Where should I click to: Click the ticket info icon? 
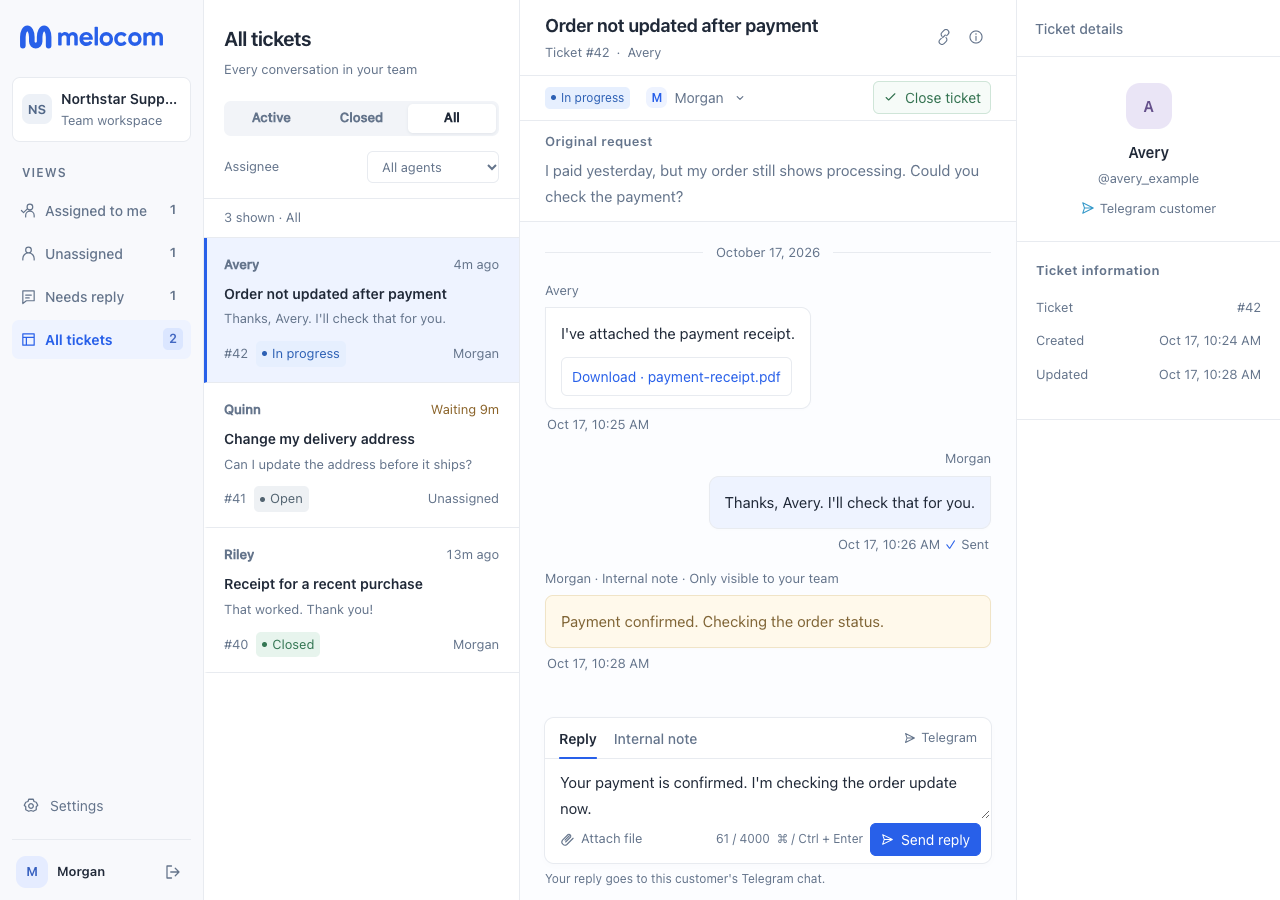coord(976,37)
